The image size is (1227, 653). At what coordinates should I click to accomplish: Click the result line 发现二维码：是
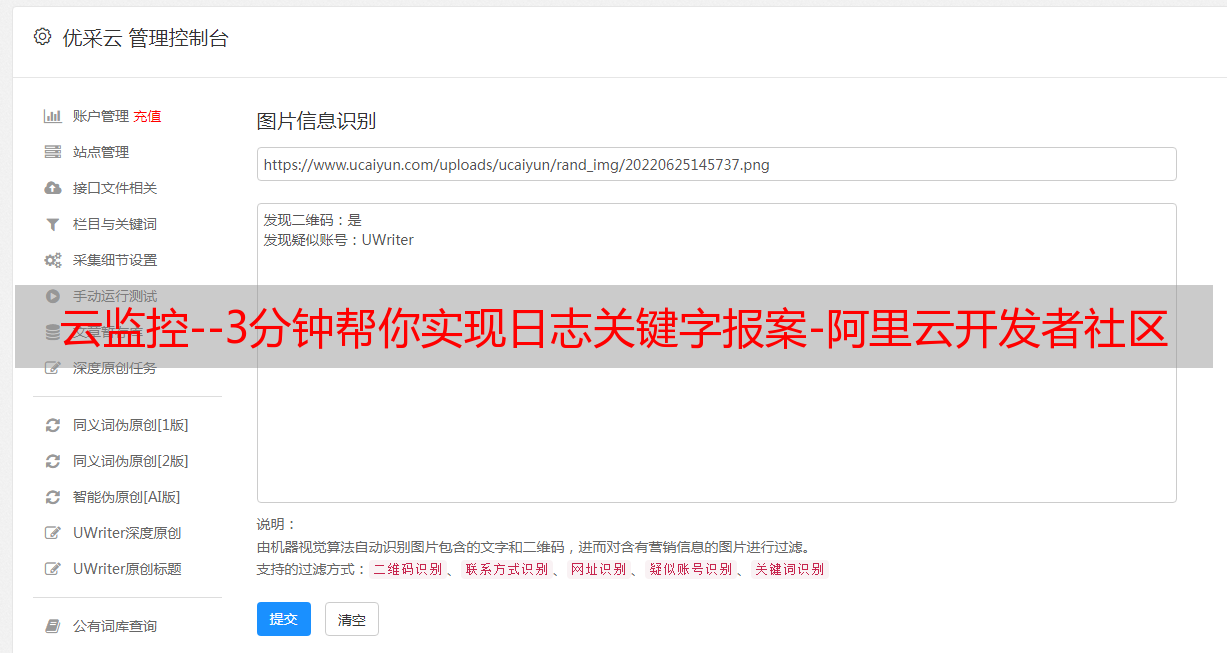coord(312,220)
